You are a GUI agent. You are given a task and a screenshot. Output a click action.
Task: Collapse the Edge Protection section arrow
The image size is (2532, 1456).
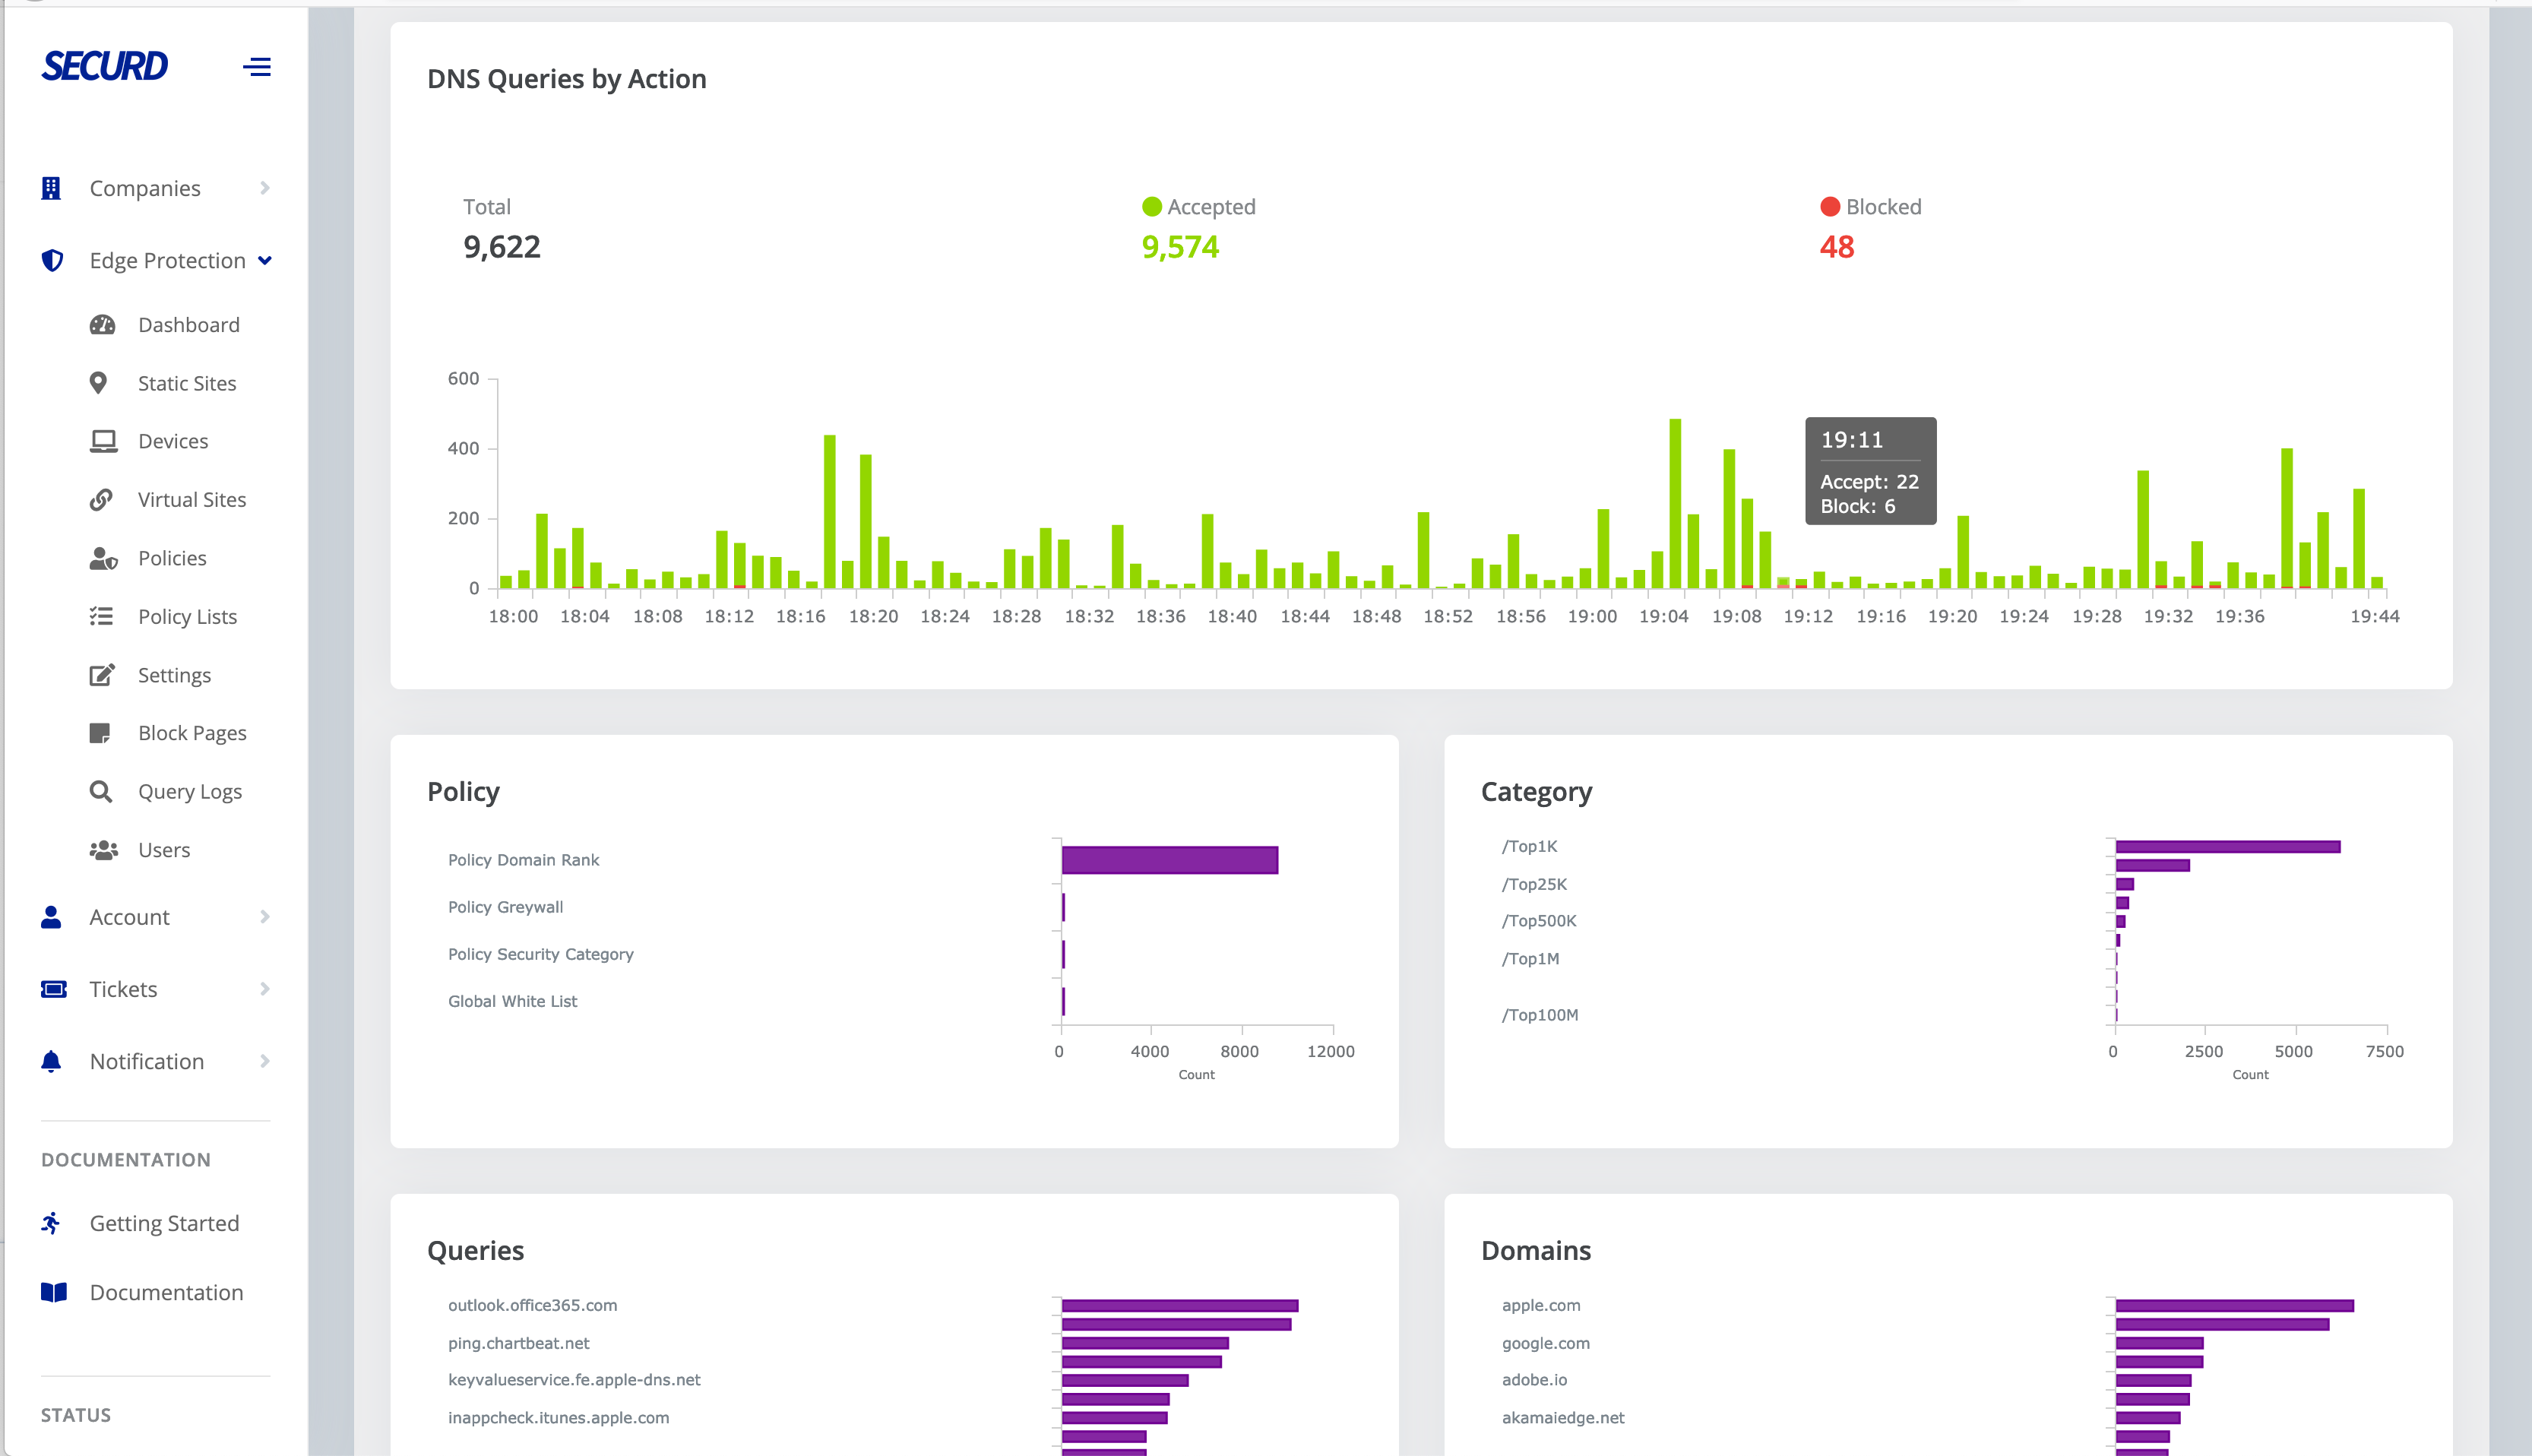tap(265, 261)
